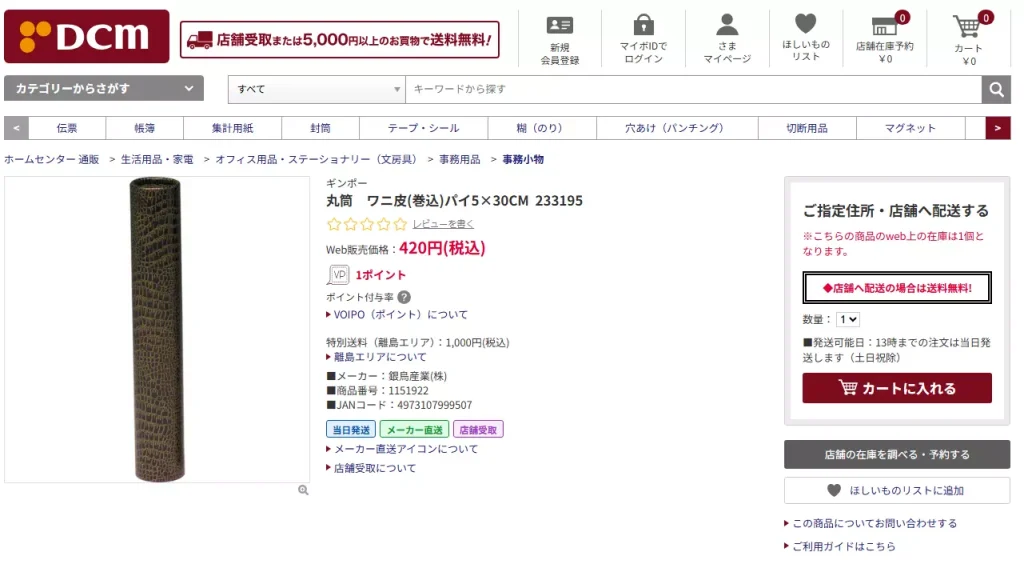The width and height of the screenshot is (1024, 568).
Task: Select the テープ・シール category tab
Action: [423, 128]
